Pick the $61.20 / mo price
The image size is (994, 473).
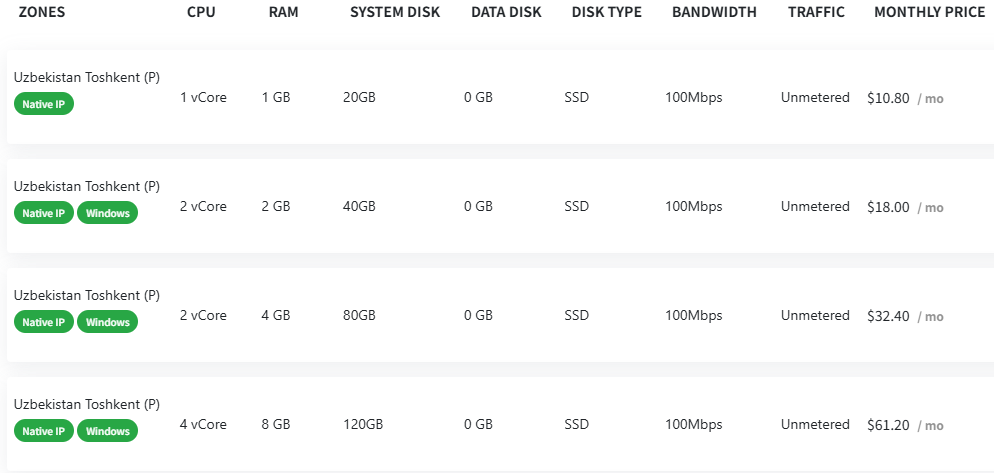pos(905,425)
